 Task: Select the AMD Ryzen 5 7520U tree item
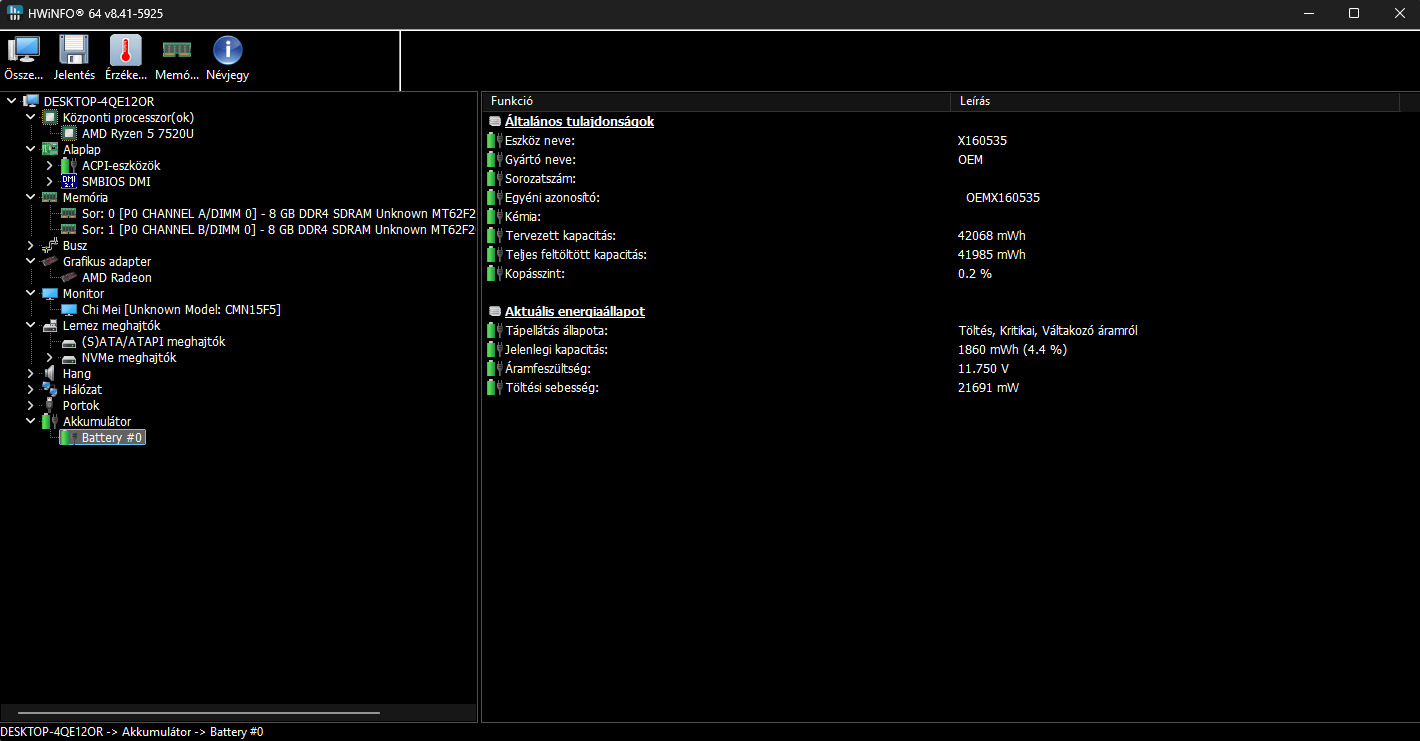(x=138, y=133)
